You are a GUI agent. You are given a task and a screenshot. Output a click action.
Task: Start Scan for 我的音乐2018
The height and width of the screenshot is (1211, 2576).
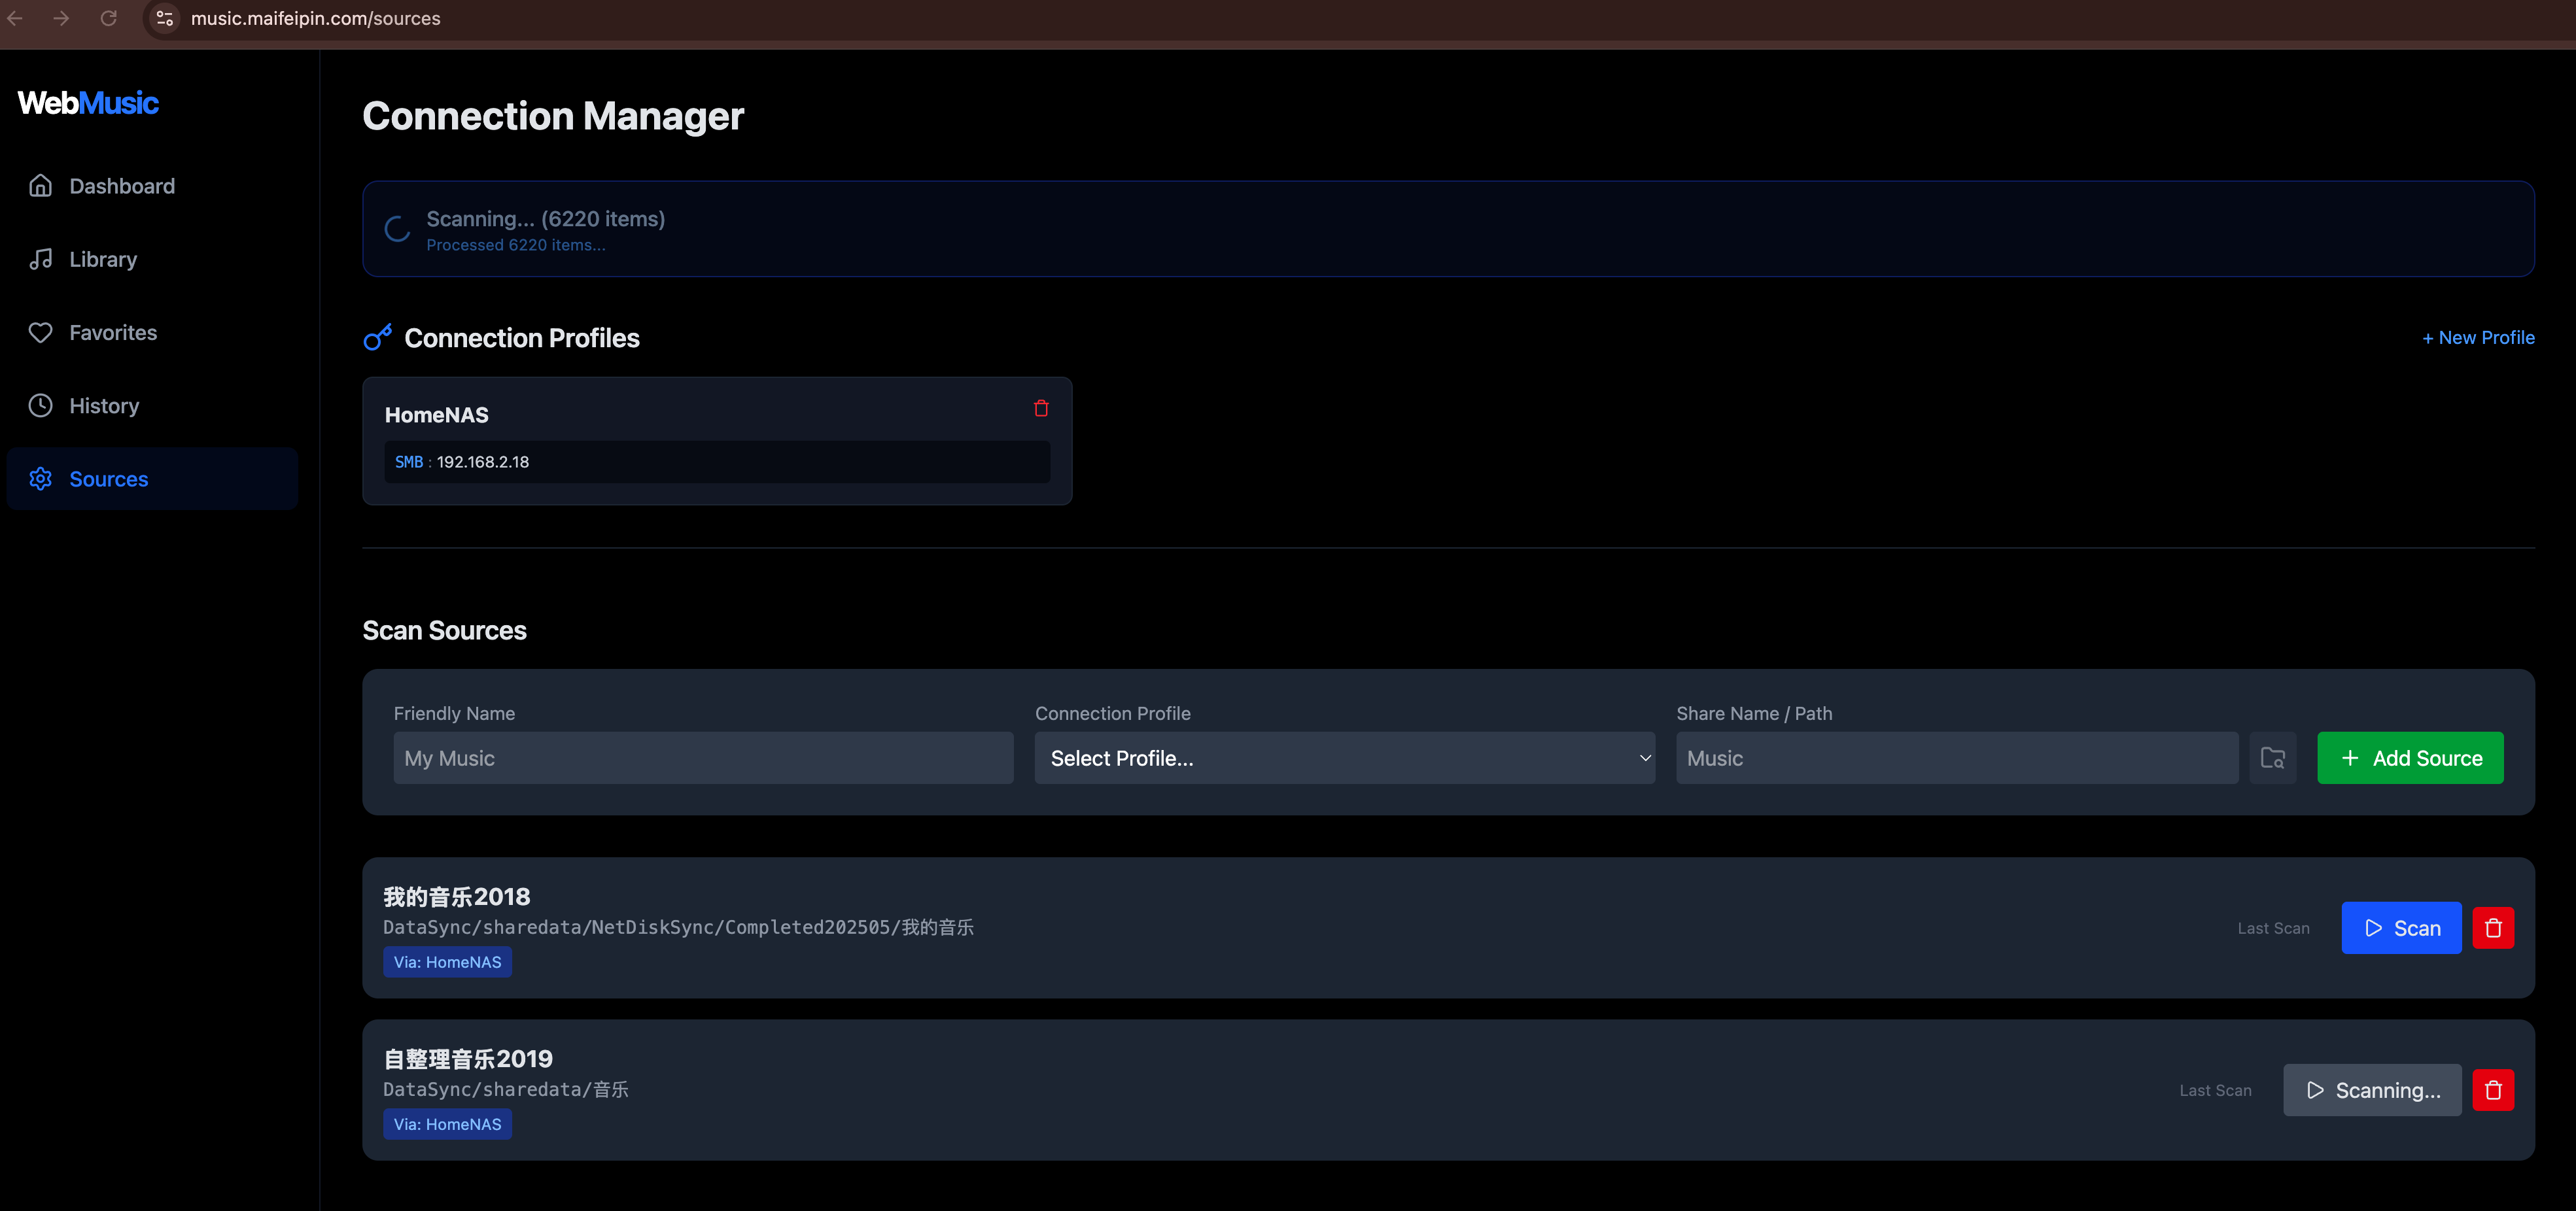(x=2400, y=928)
